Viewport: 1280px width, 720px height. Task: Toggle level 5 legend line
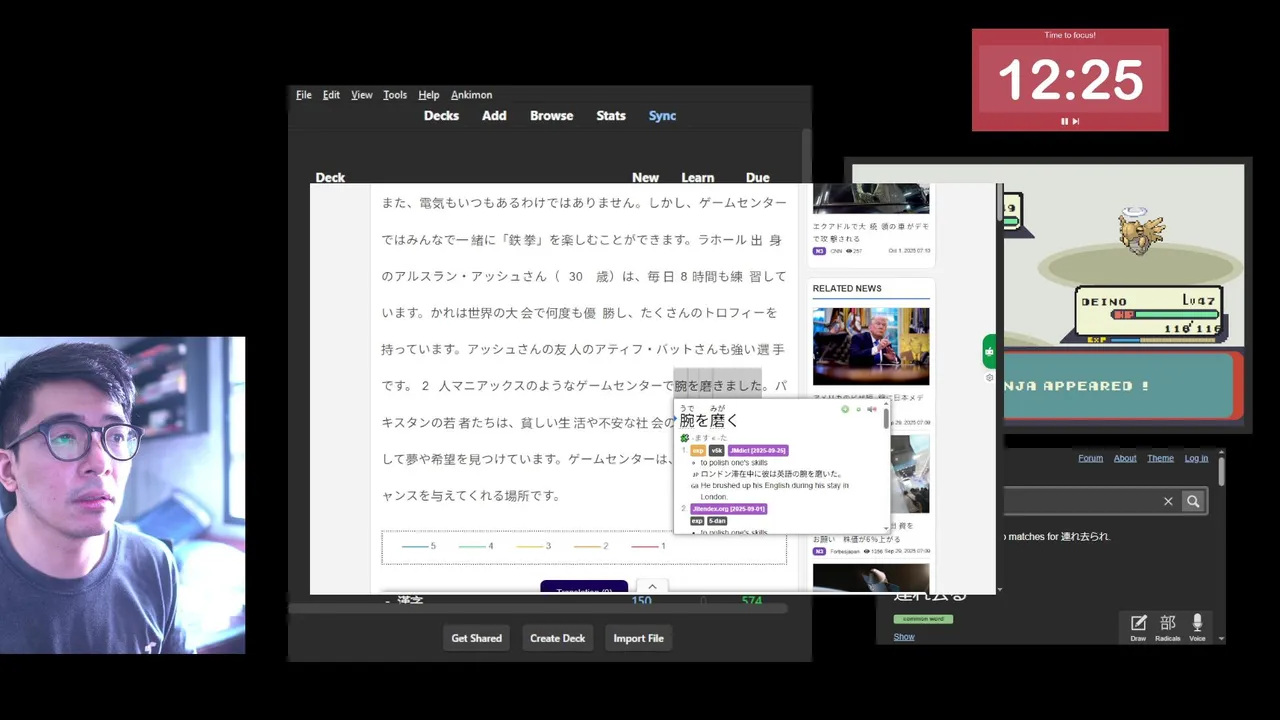[x=418, y=546]
